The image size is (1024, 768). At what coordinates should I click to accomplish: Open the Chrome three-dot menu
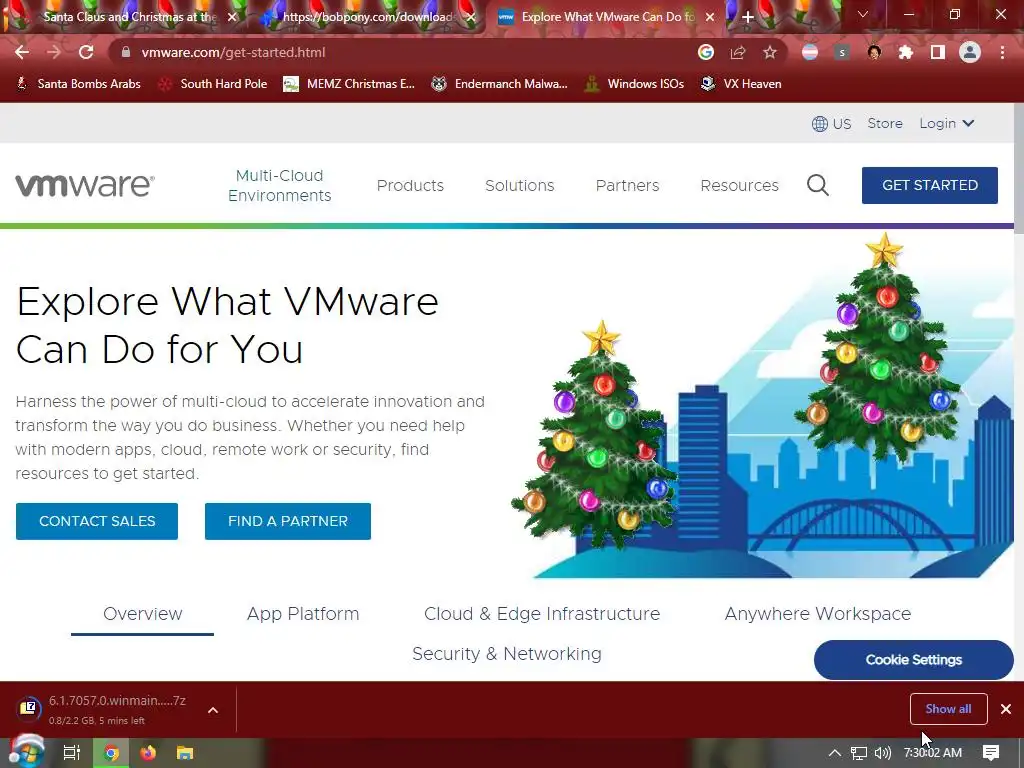[x=1002, y=52]
